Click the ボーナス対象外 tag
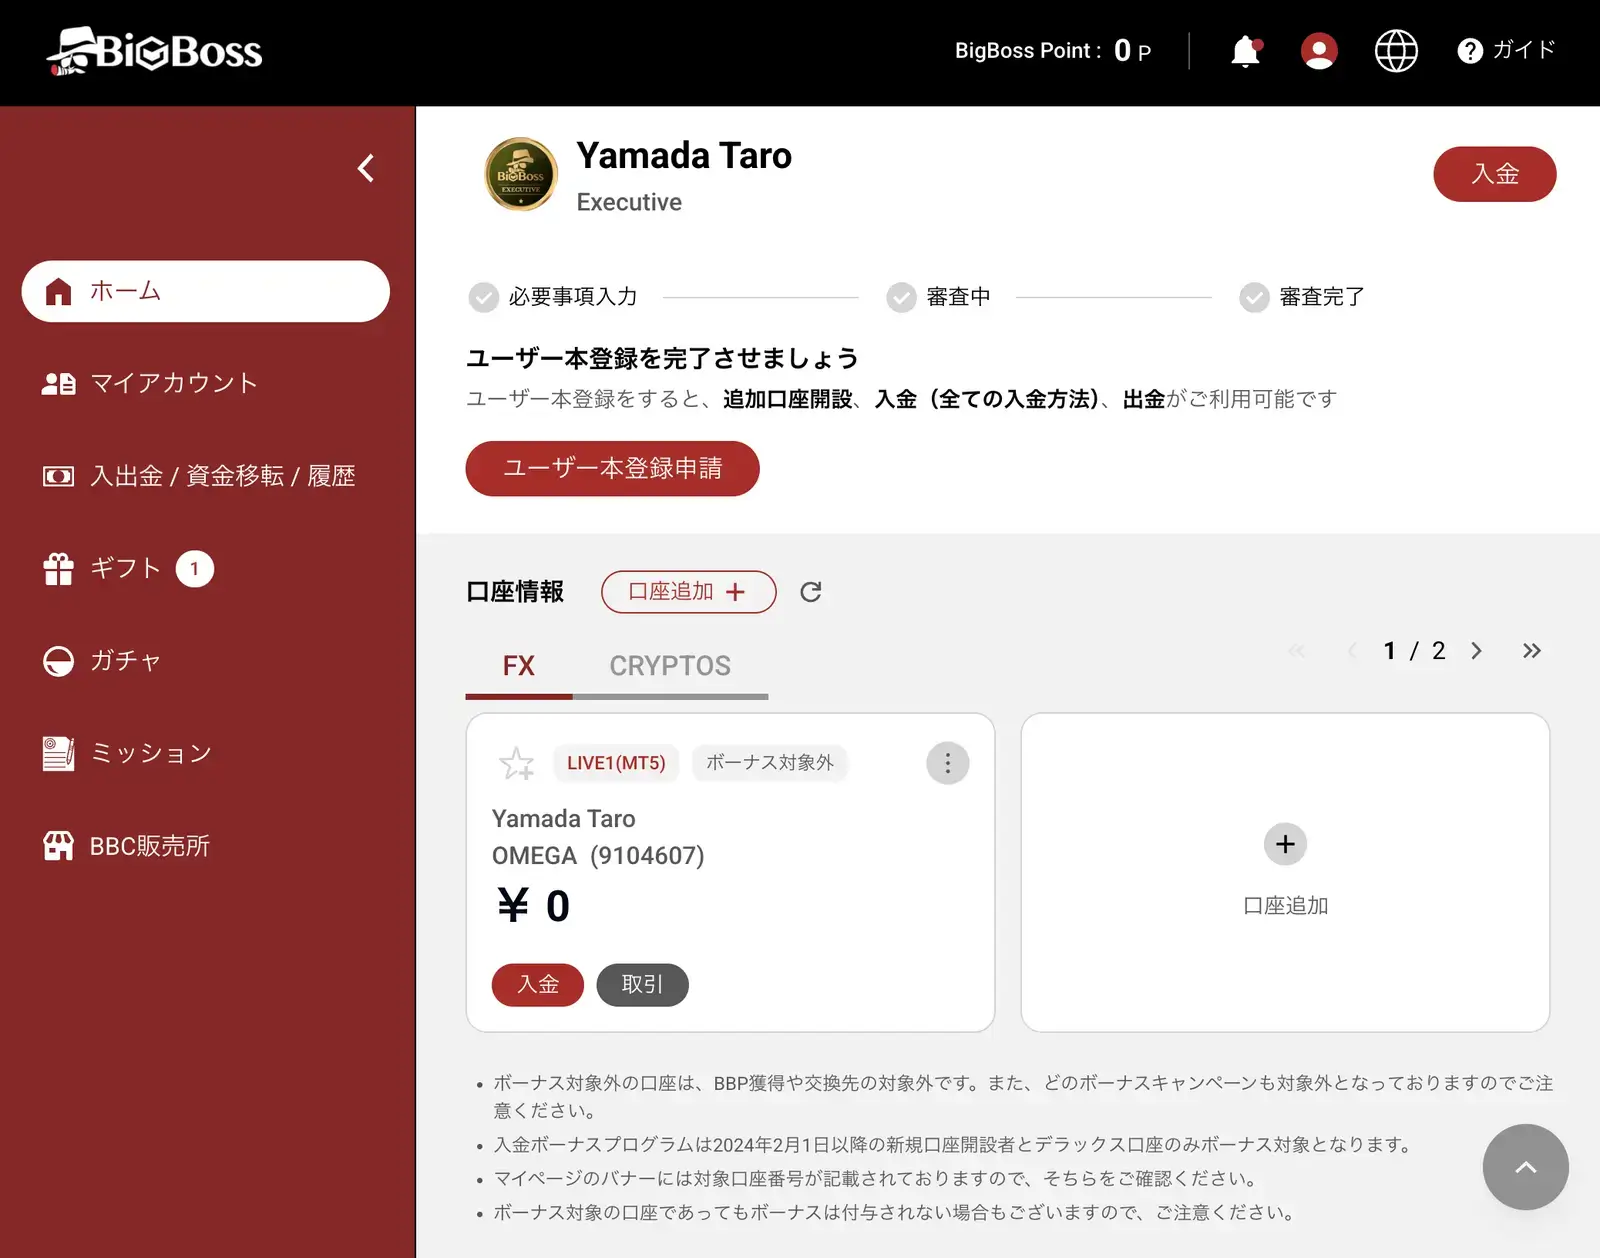1600x1258 pixels. coord(769,763)
